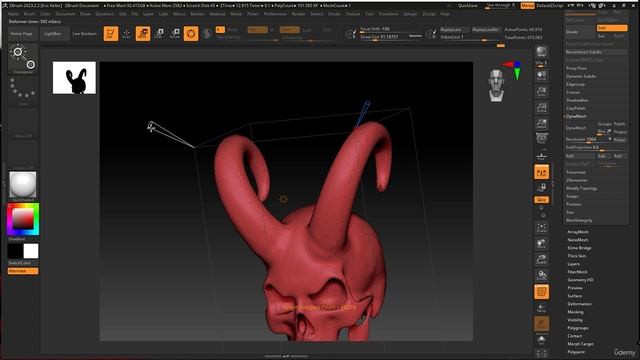Collapse the DynaMesh section header
The width and height of the screenshot is (640, 360).
(576, 116)
